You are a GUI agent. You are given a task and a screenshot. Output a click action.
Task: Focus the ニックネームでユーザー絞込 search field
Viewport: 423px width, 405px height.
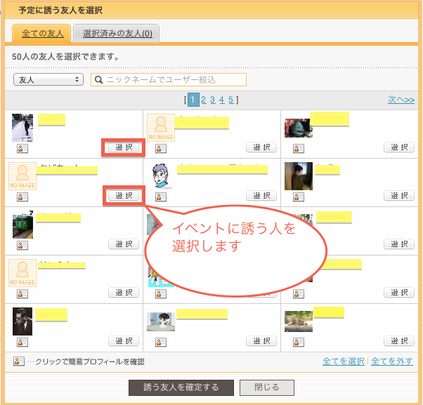point(169,80)
